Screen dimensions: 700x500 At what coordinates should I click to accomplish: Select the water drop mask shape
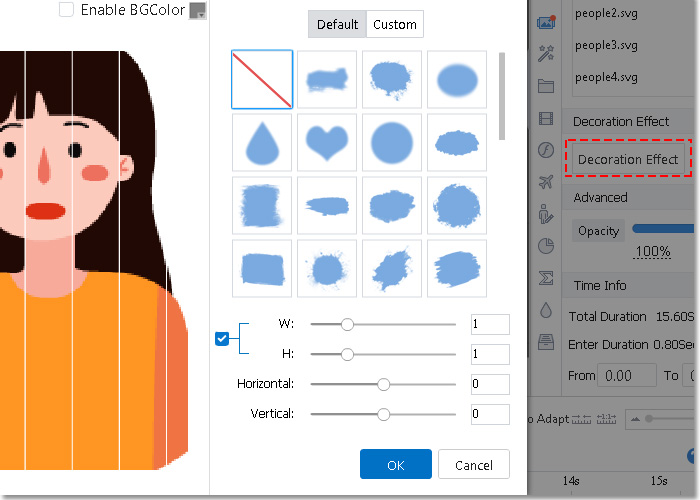pyautogui.click(x=262, y=142)
